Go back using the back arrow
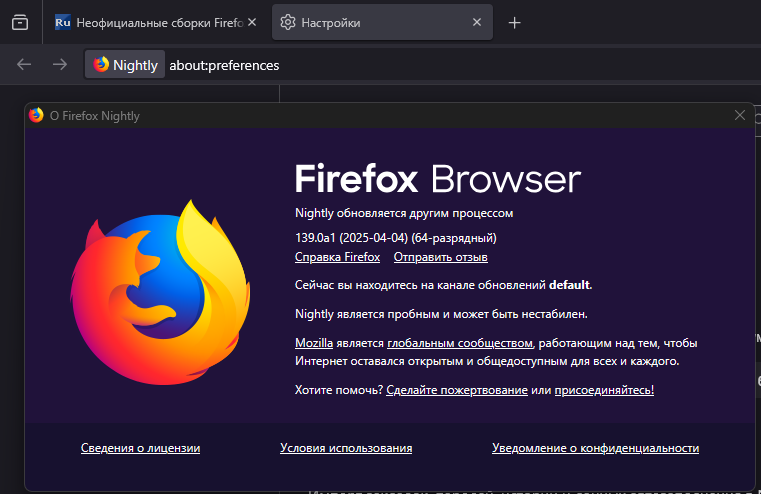 (24, 65)
